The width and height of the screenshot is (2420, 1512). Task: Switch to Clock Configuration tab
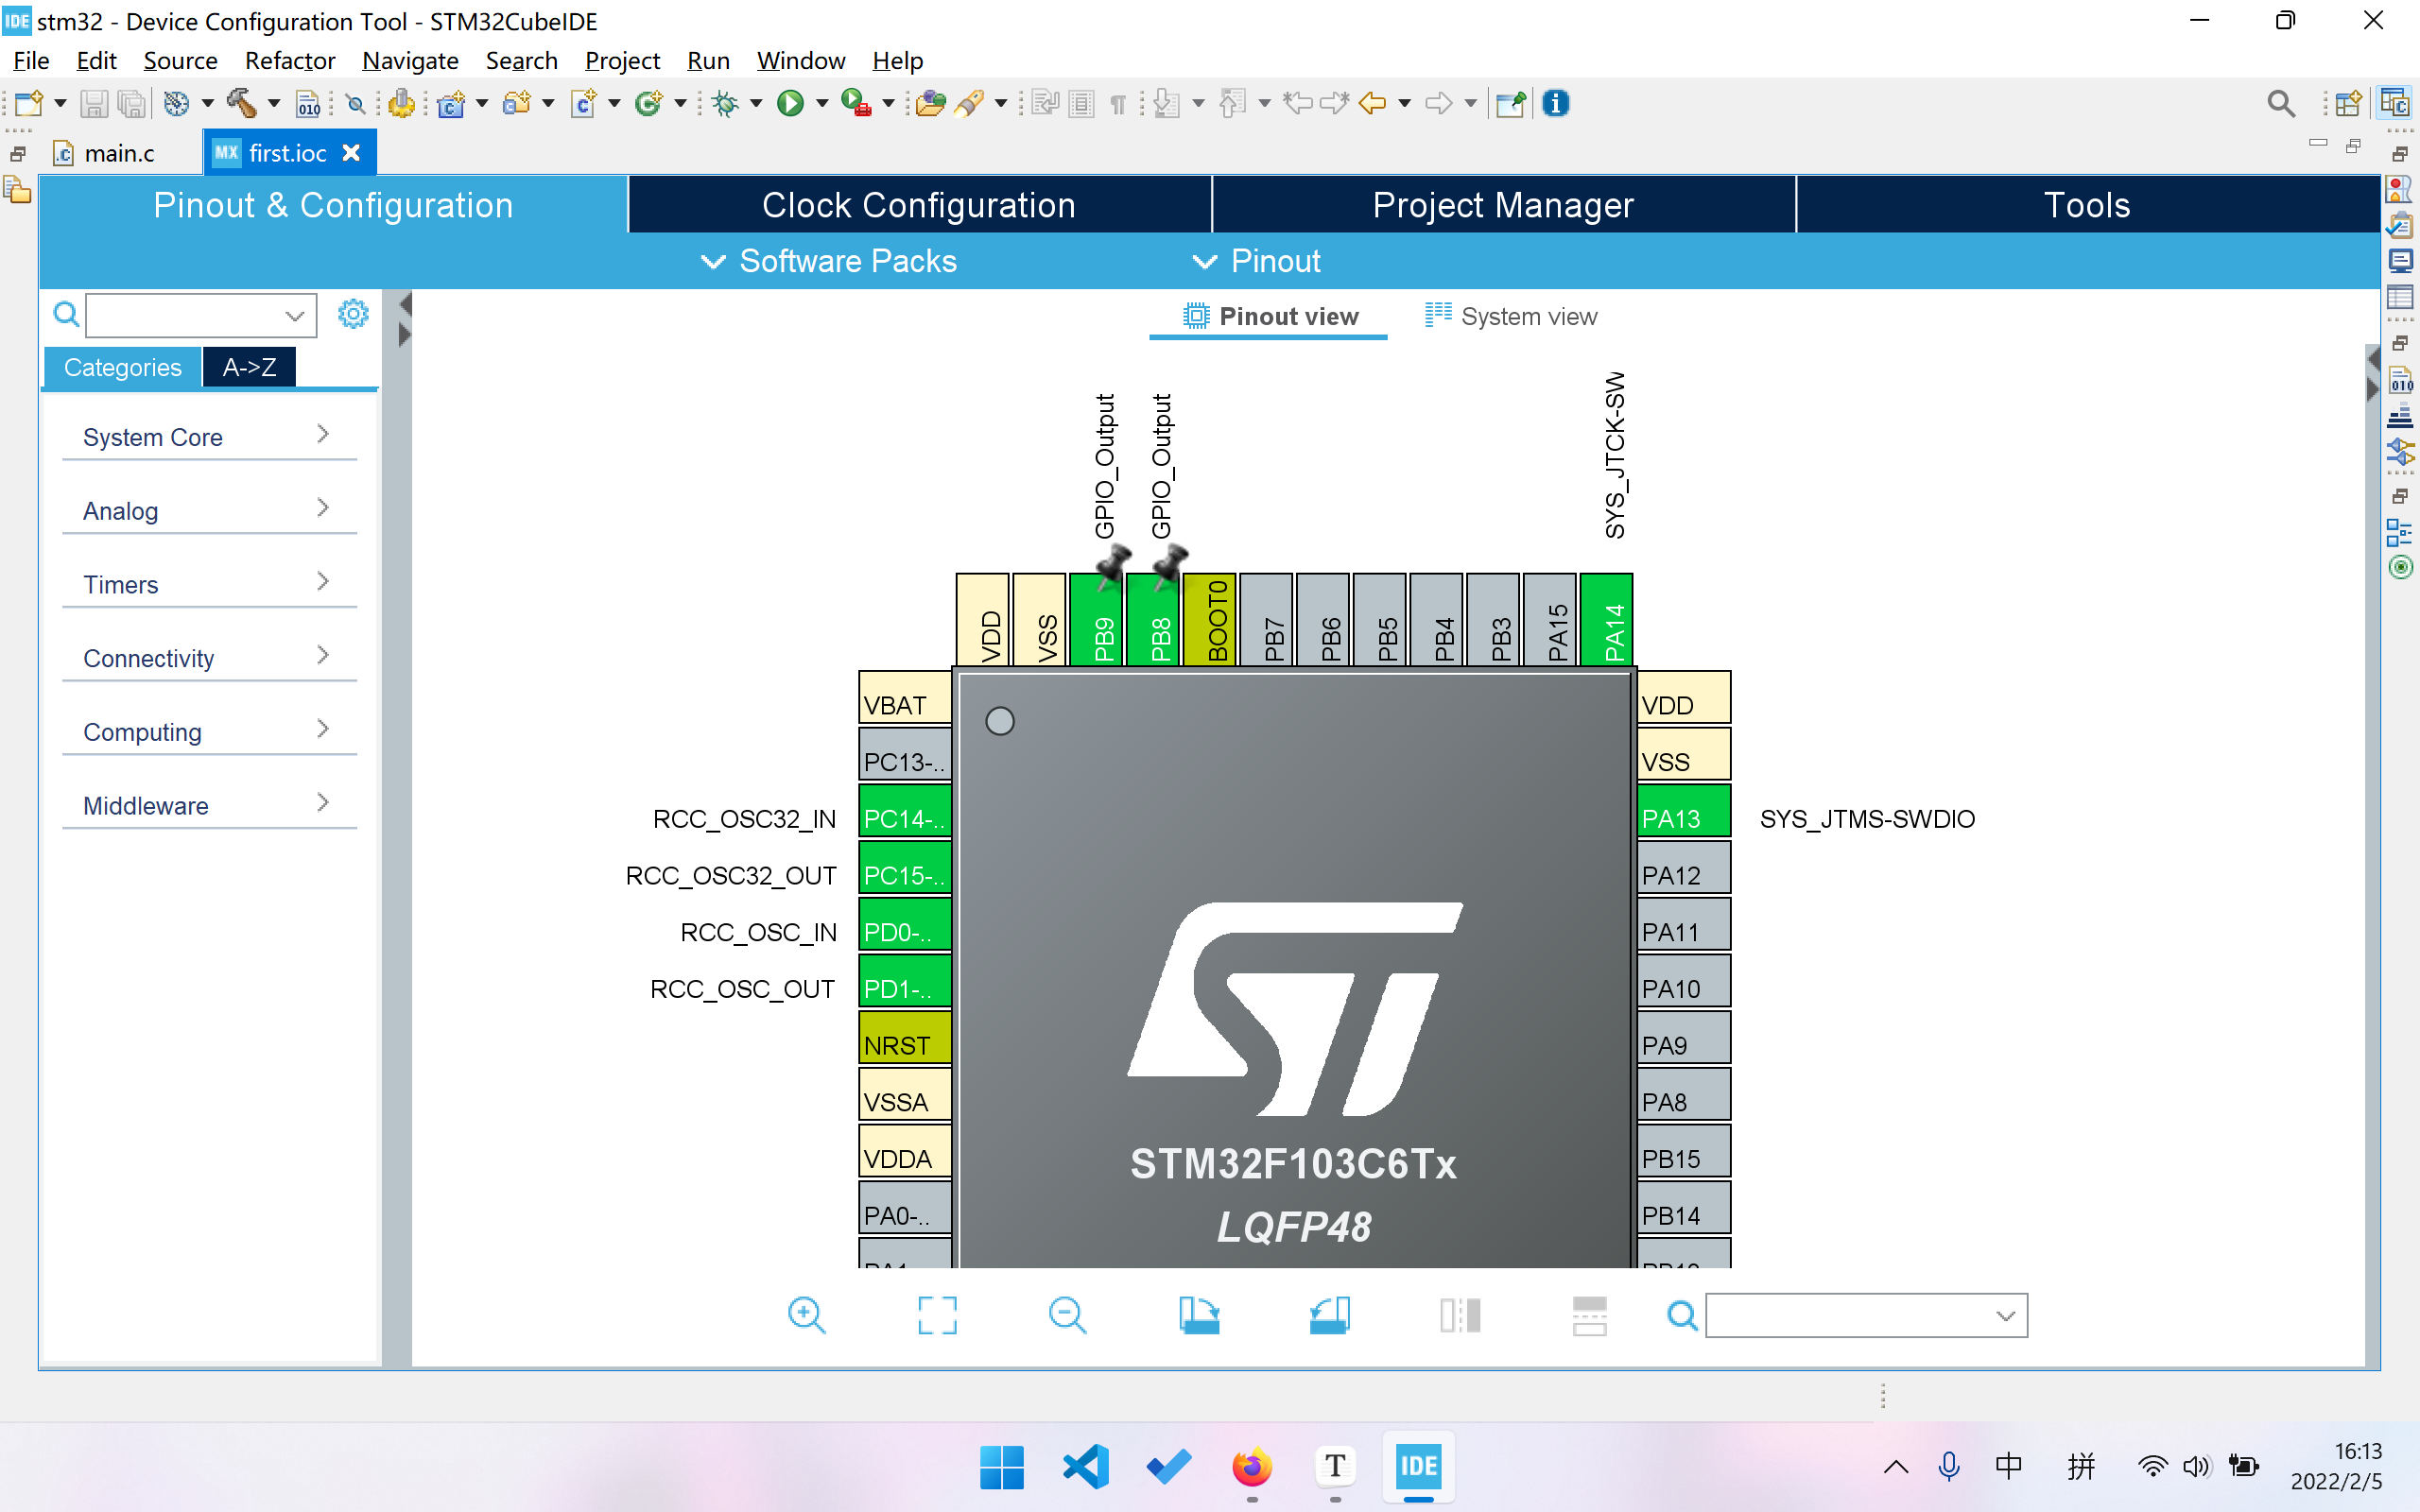[919, 205]
